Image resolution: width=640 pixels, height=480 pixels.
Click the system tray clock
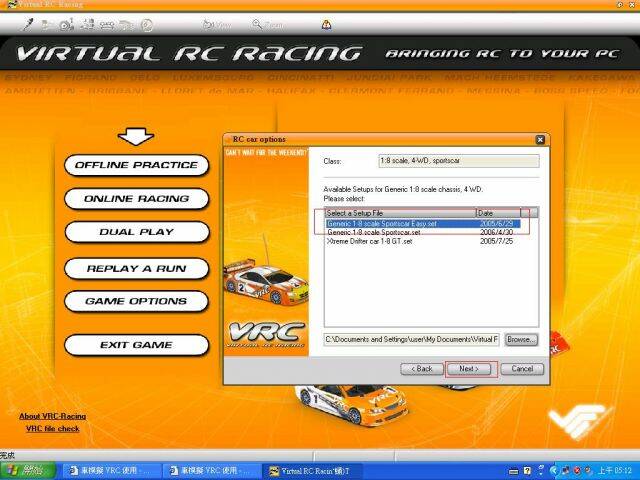[615, 471]
